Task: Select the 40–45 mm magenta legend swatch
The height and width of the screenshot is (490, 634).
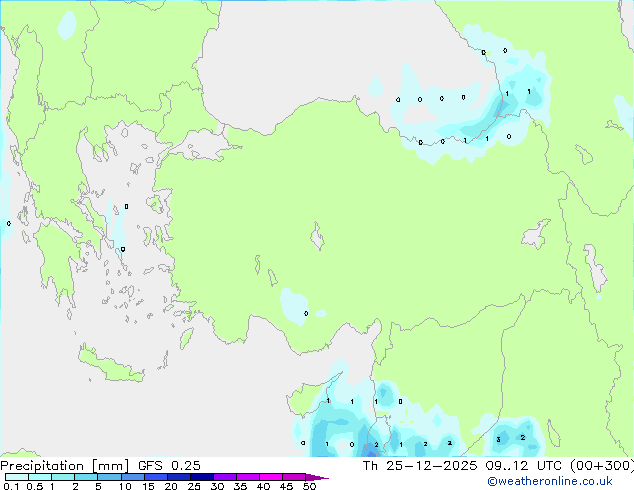Action: click(x=271, y=477)
